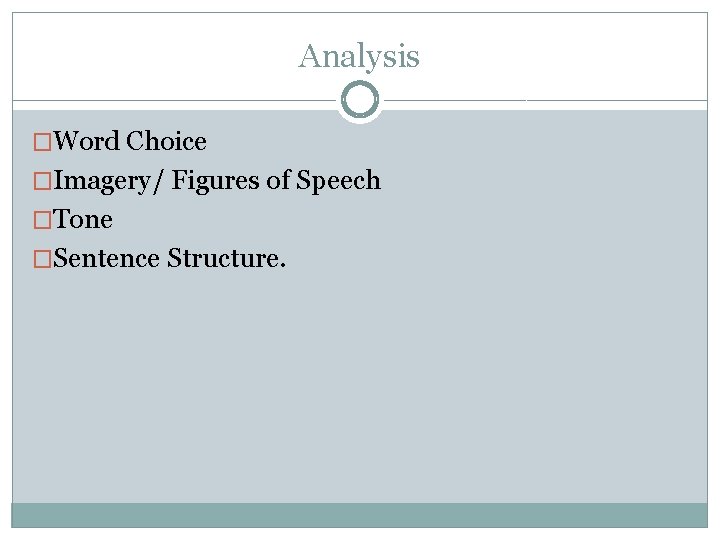Click the bullet marker beside Imagery line

click(x=44, y=181)
